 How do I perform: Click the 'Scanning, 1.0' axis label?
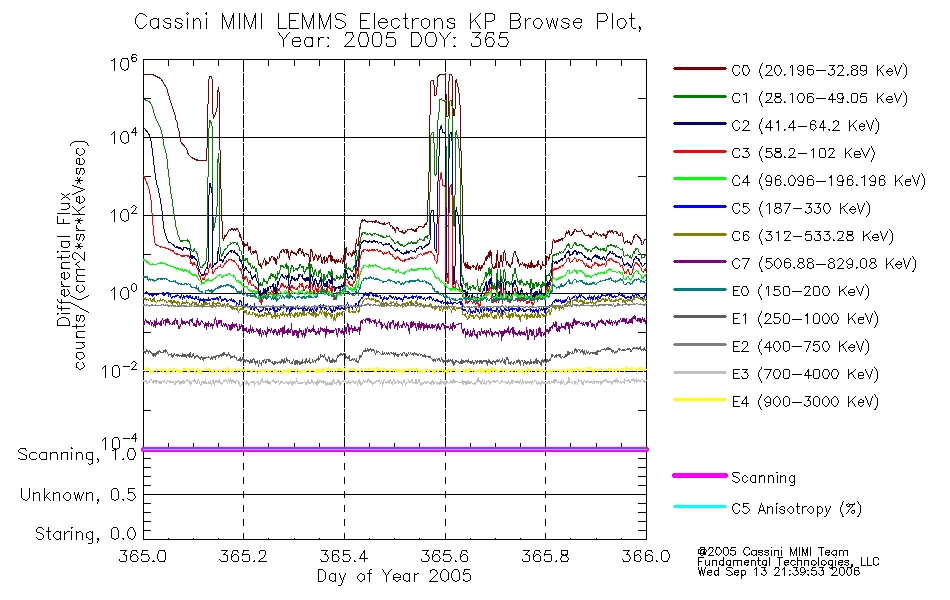pos(77,455)
